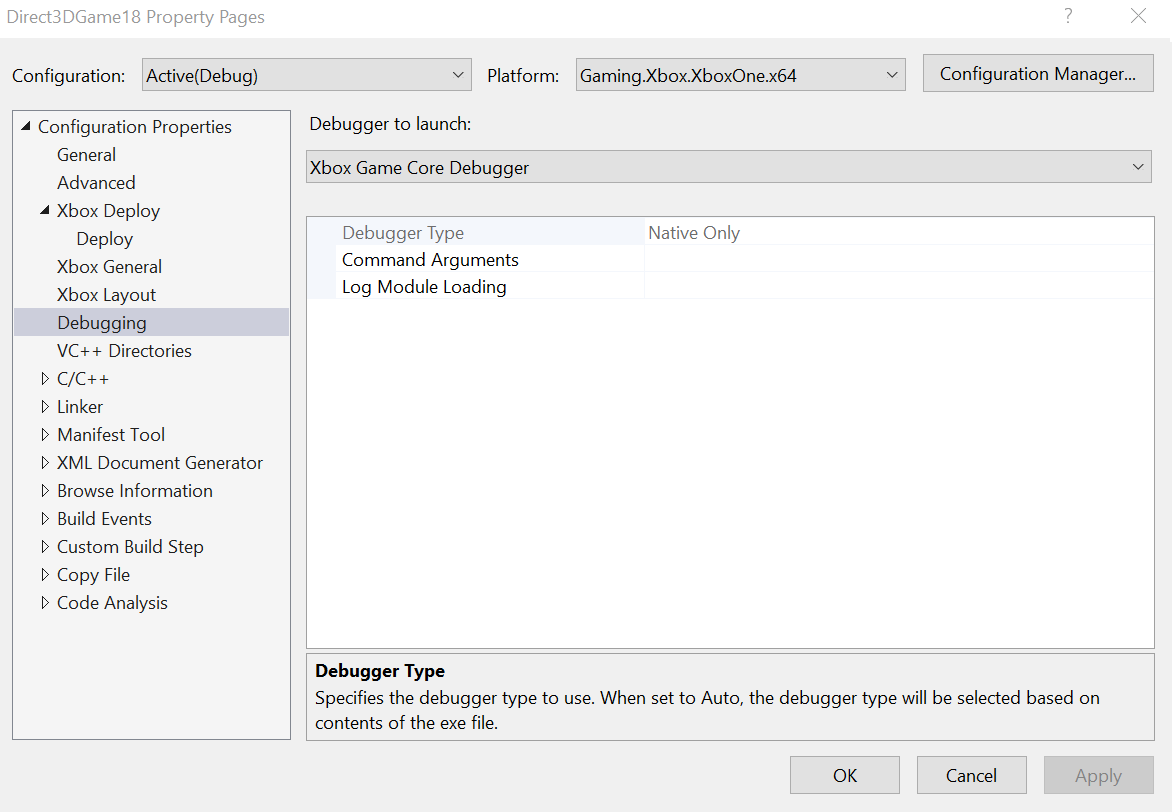Click the Apply button
Viewport: 1172px width, 812px height.
(1098, 775)
